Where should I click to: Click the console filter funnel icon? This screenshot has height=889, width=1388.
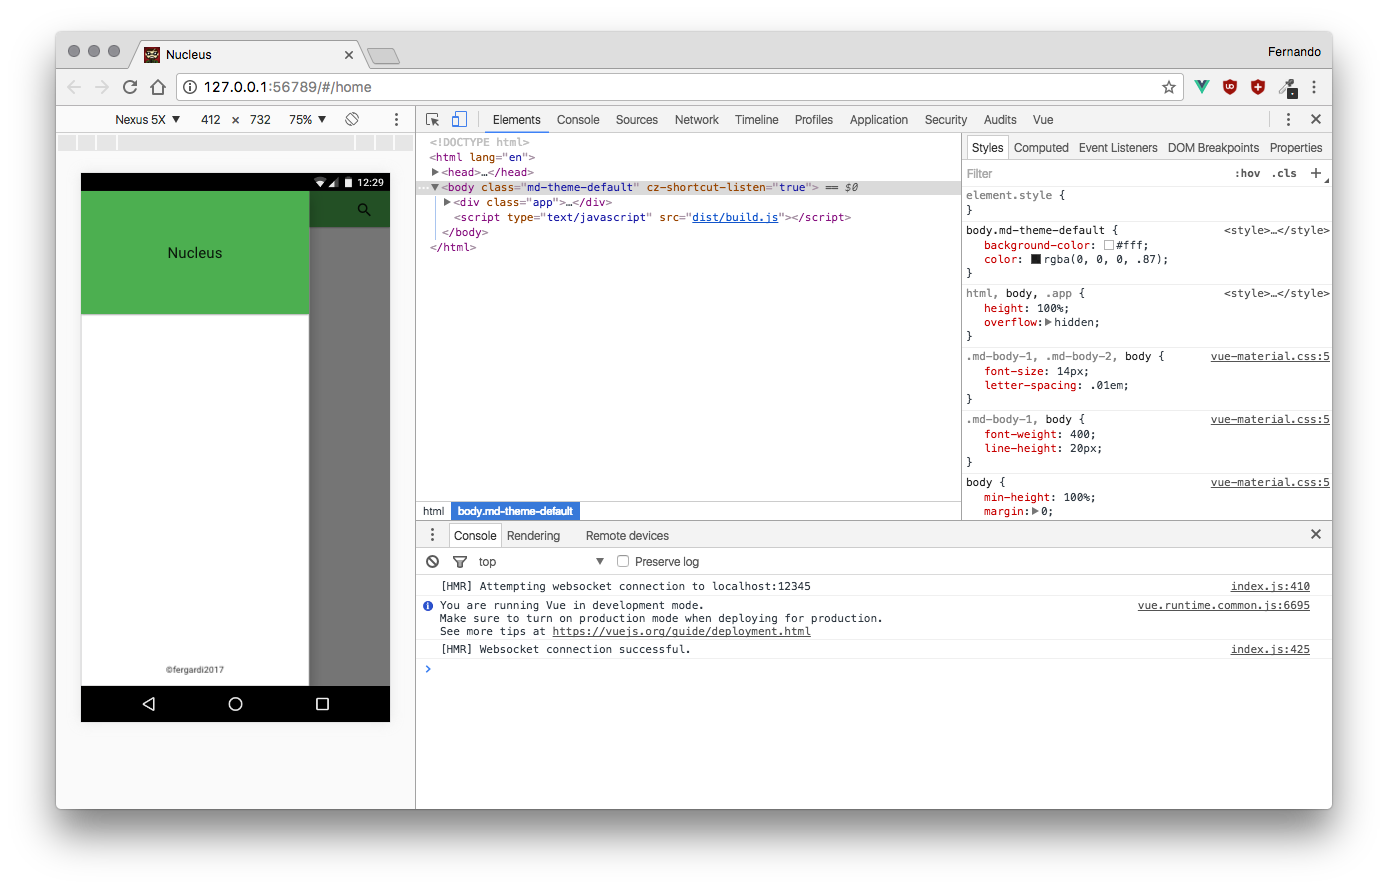pos(460,562)
